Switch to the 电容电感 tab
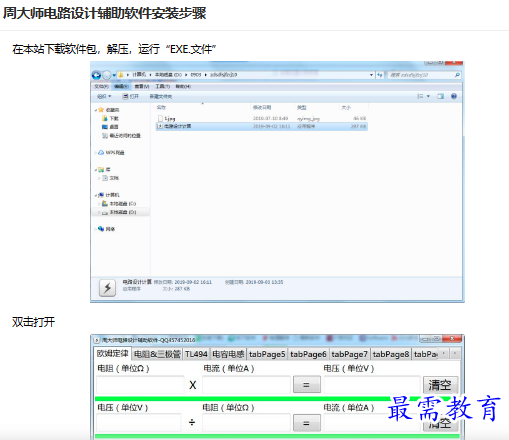The height and width of the screenshot is (440, 509). coord(228,354)
